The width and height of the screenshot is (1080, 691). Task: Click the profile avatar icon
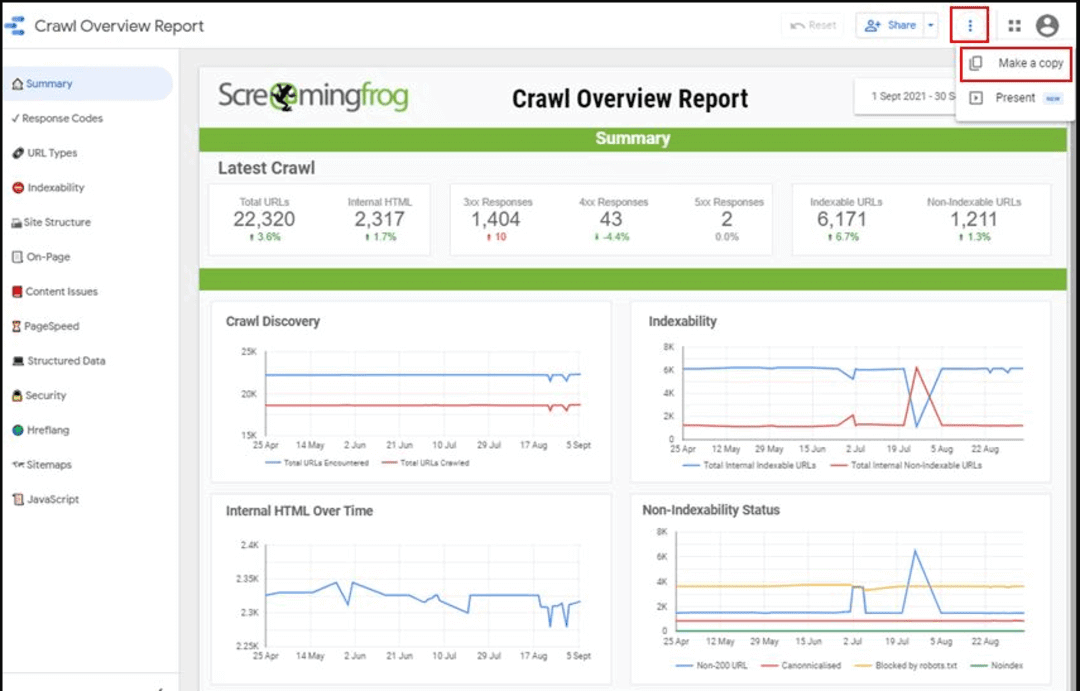pyautogui.click(x=1047, y=25)
